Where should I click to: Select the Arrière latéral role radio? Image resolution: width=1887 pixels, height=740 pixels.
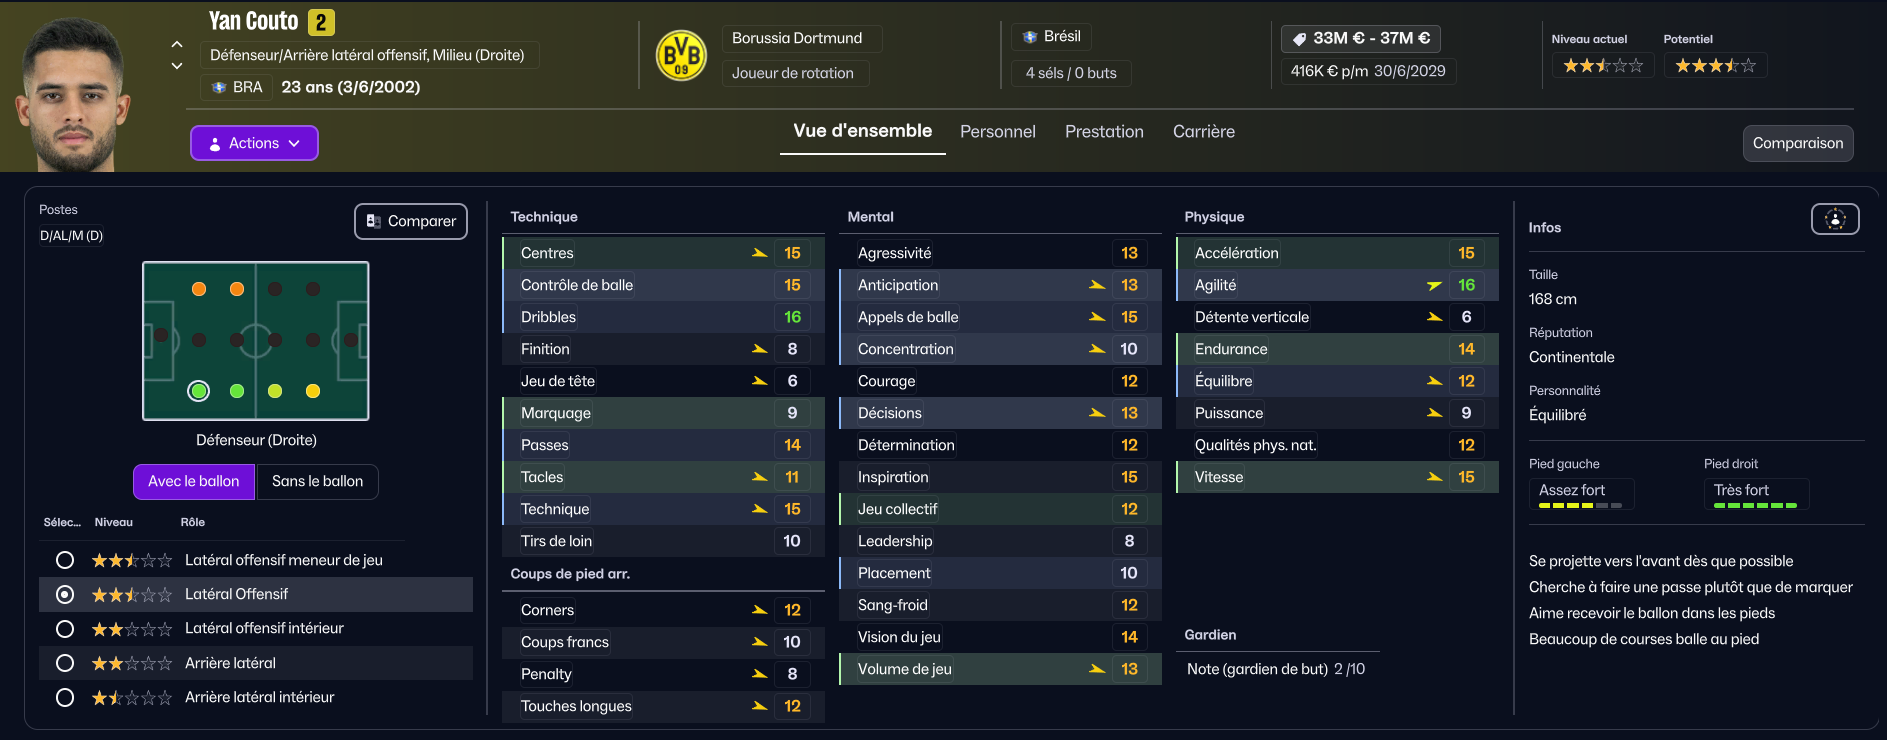click(x=65, y=663)
